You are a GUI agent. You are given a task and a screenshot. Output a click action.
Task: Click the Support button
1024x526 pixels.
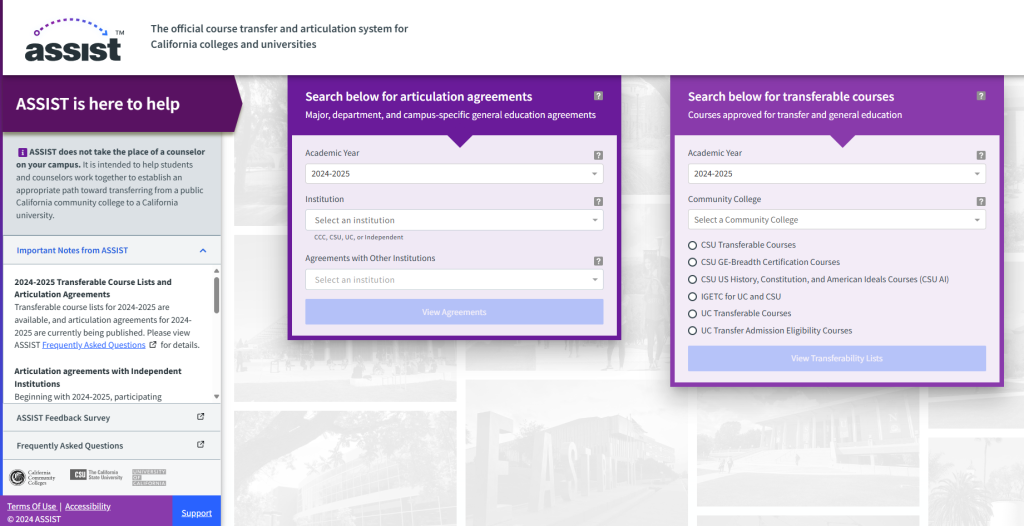tap(196, 513)
